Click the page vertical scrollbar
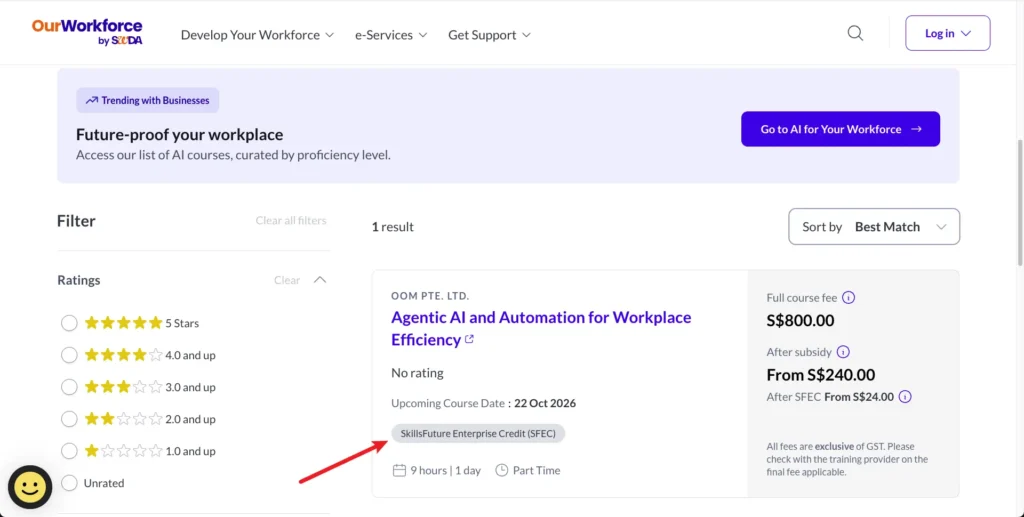1024x517 pixels. click(x=1018, y=202)
